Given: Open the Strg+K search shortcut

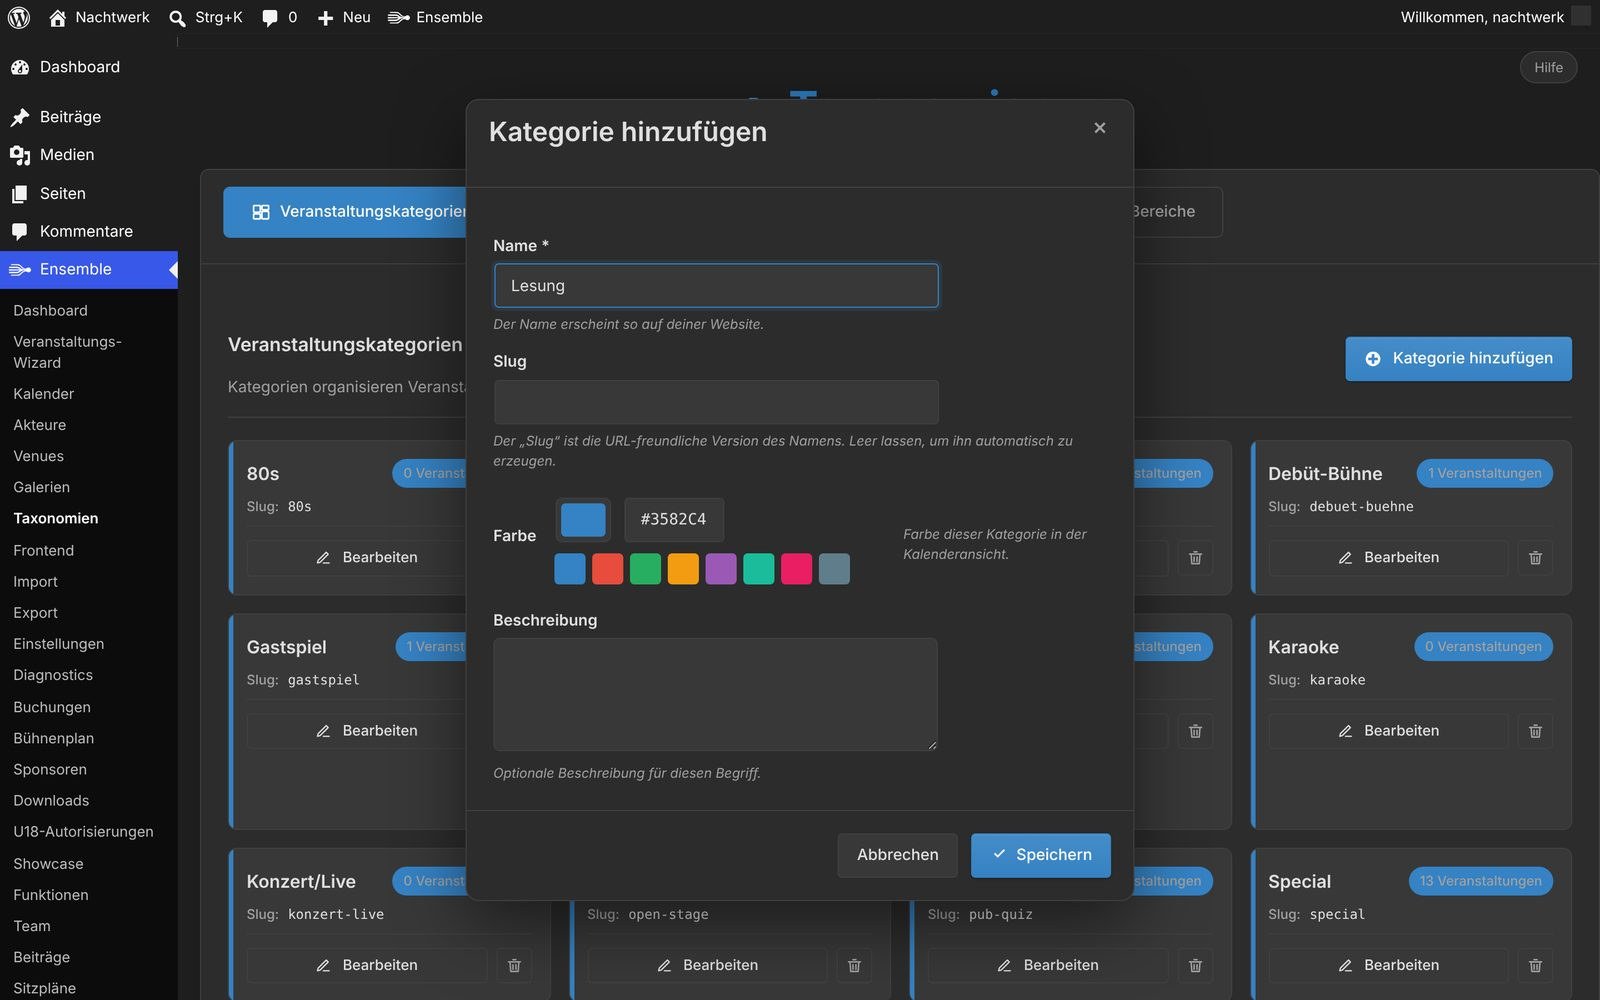Looking at the screenshot, I should click(206, 17).
